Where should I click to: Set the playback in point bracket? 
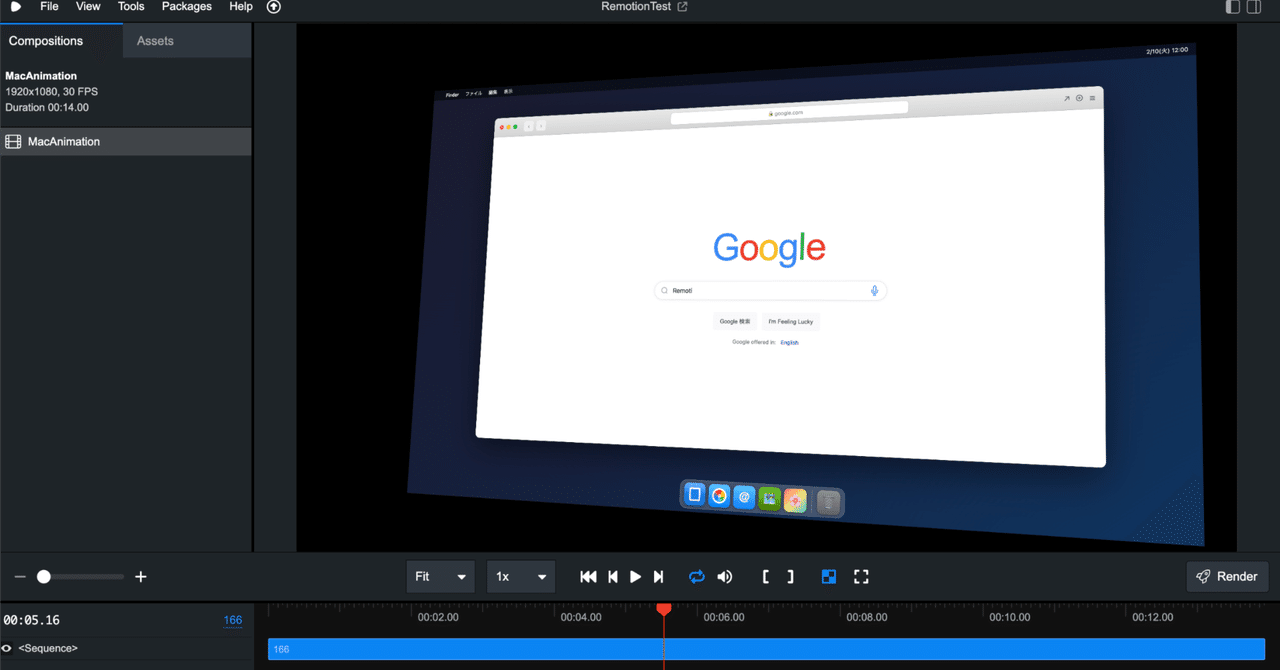tap(765, 576)
